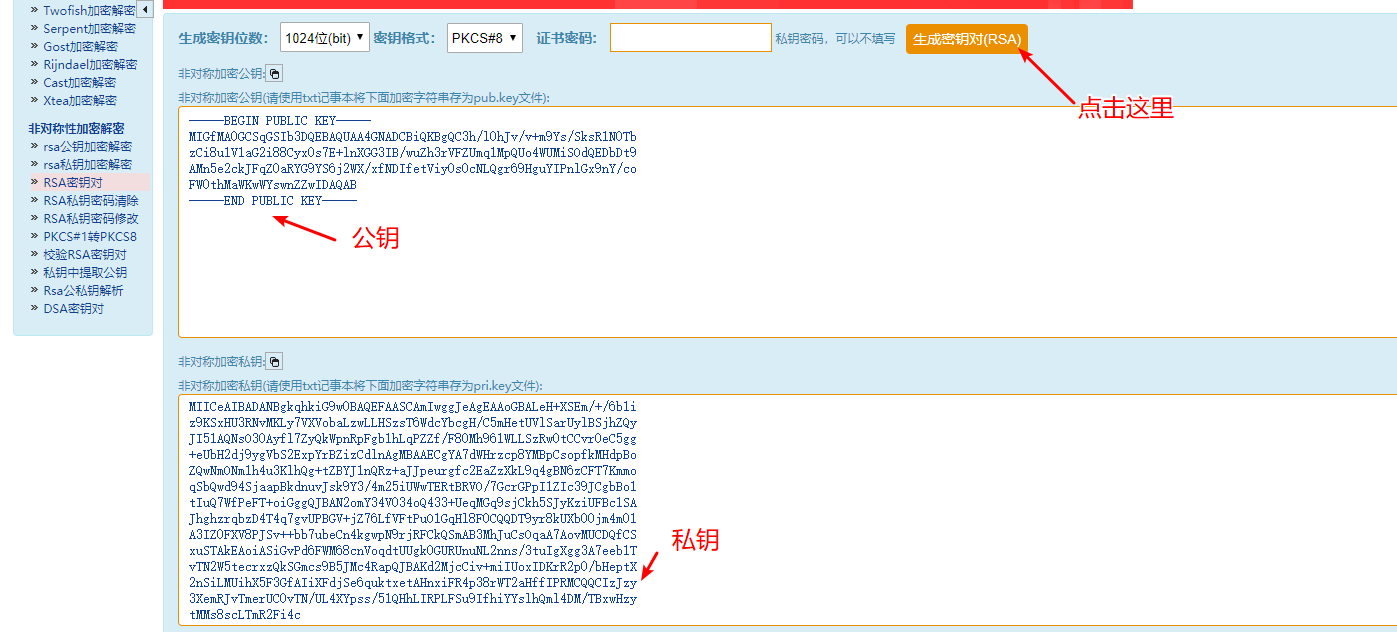Image resolution: width=1397 pixels, height=632 pixels.
Task: Click the 密钥格式 label
Action: (405, 38)
